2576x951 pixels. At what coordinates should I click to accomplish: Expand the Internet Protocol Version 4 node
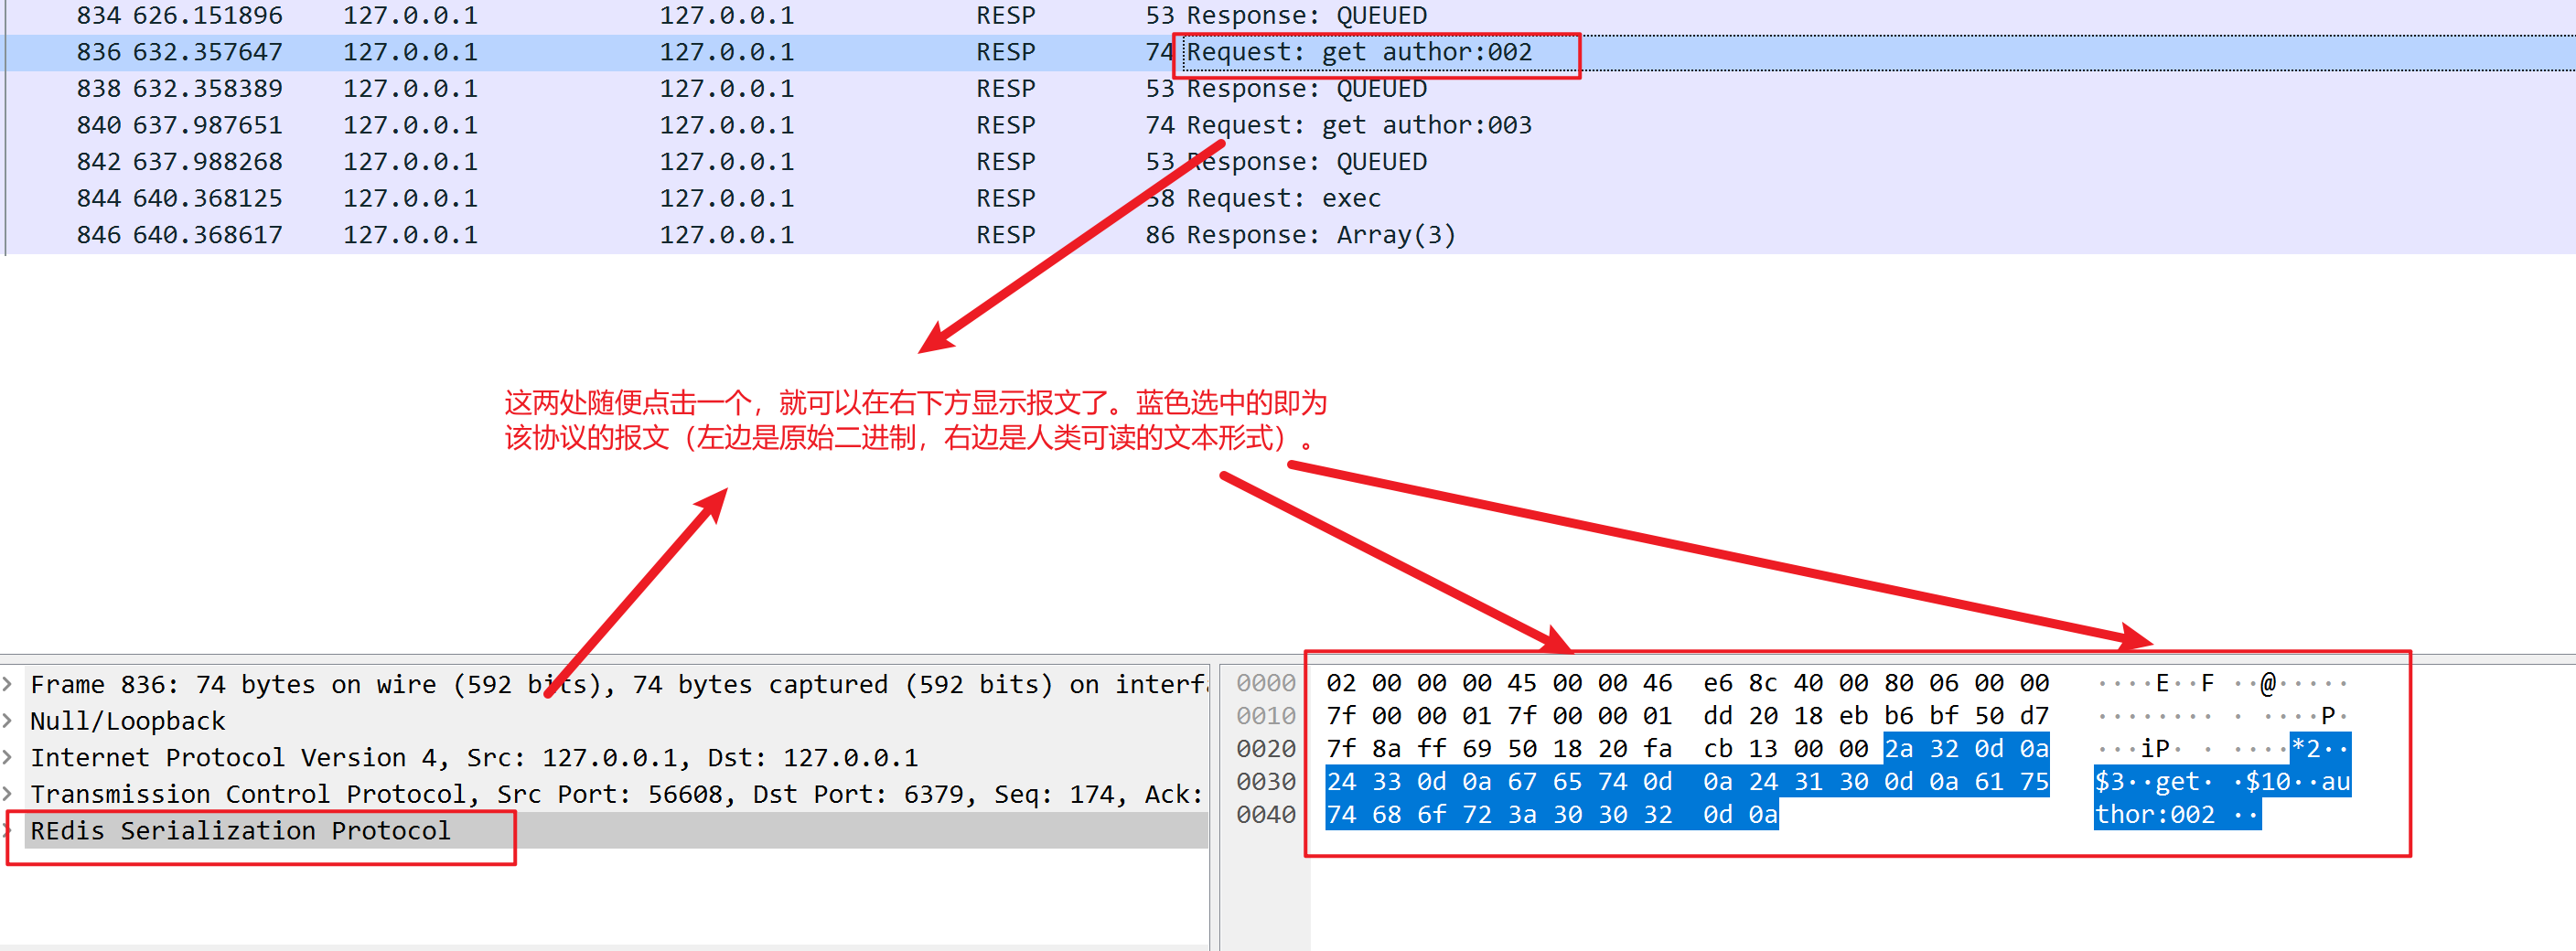pos(9,758)
